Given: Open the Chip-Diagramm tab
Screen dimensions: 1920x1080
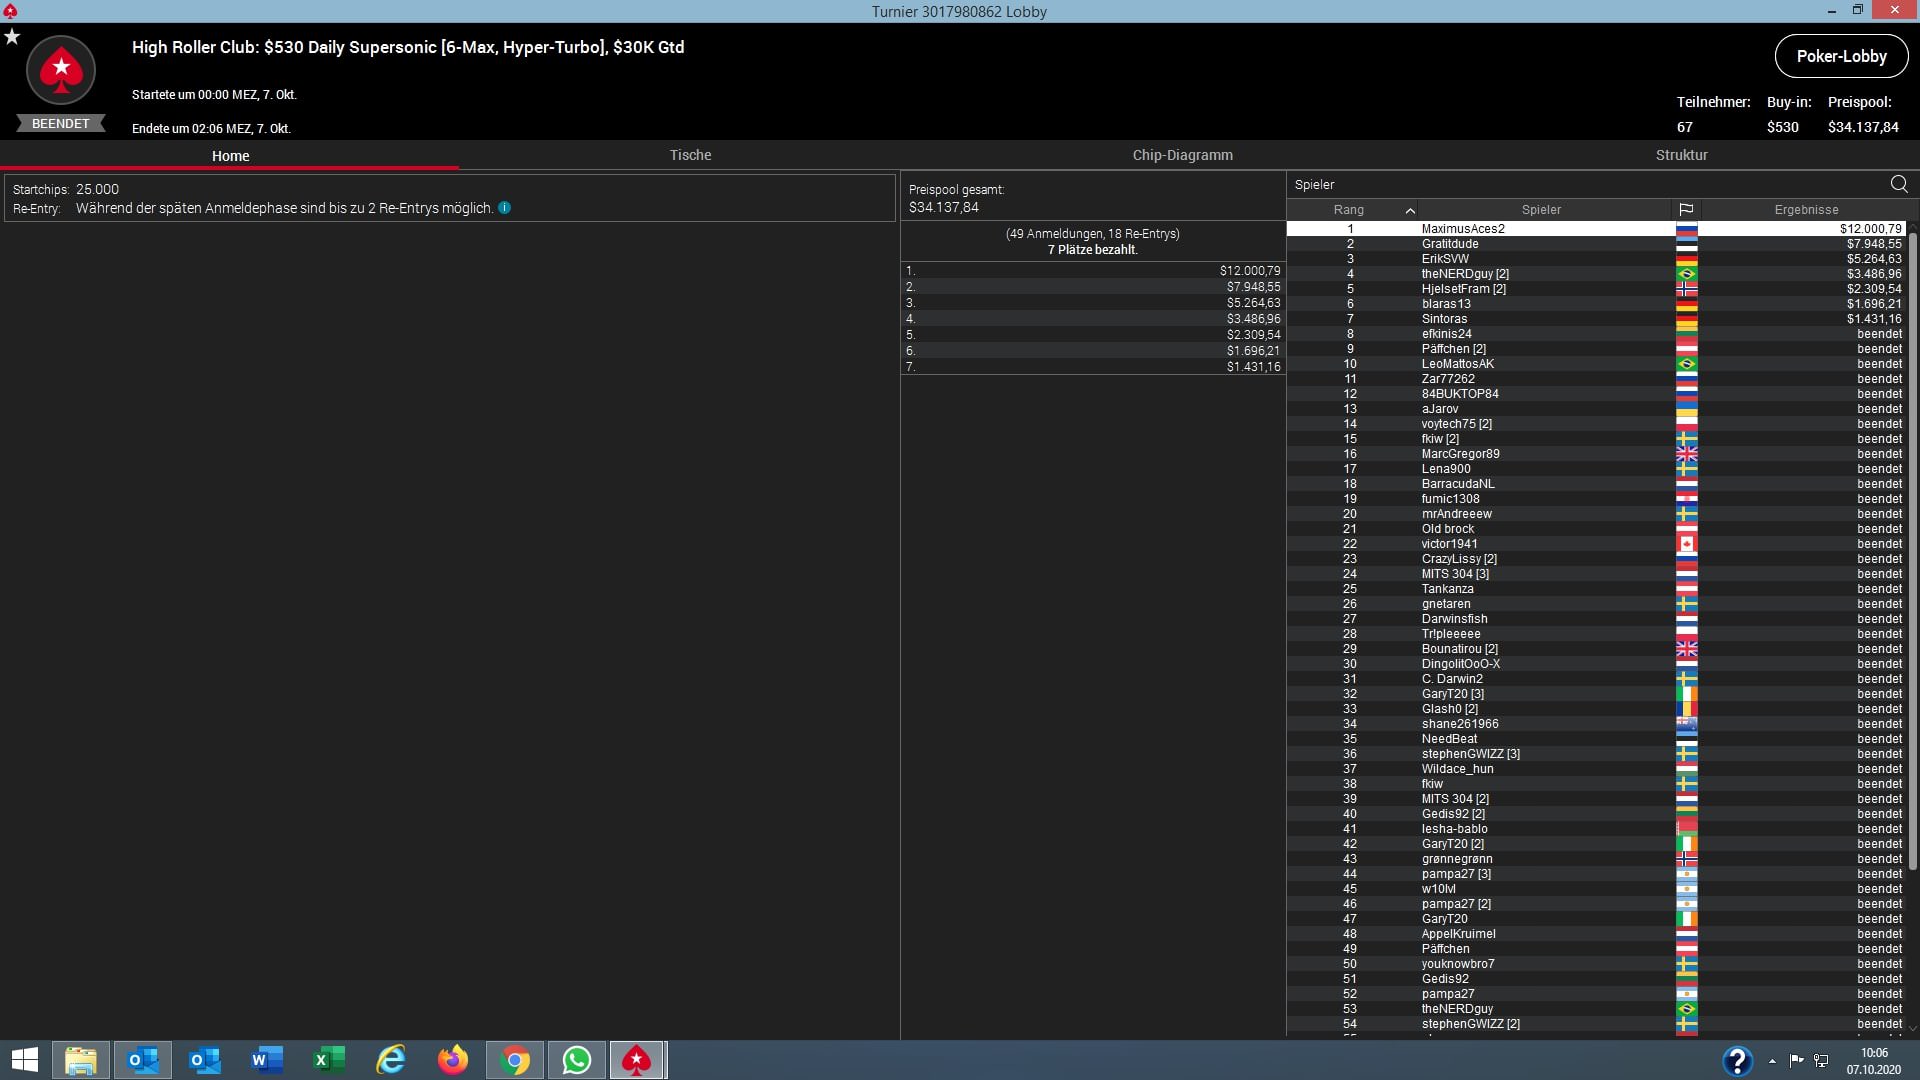Looking at the screenshot, I should pos(1182,155).
